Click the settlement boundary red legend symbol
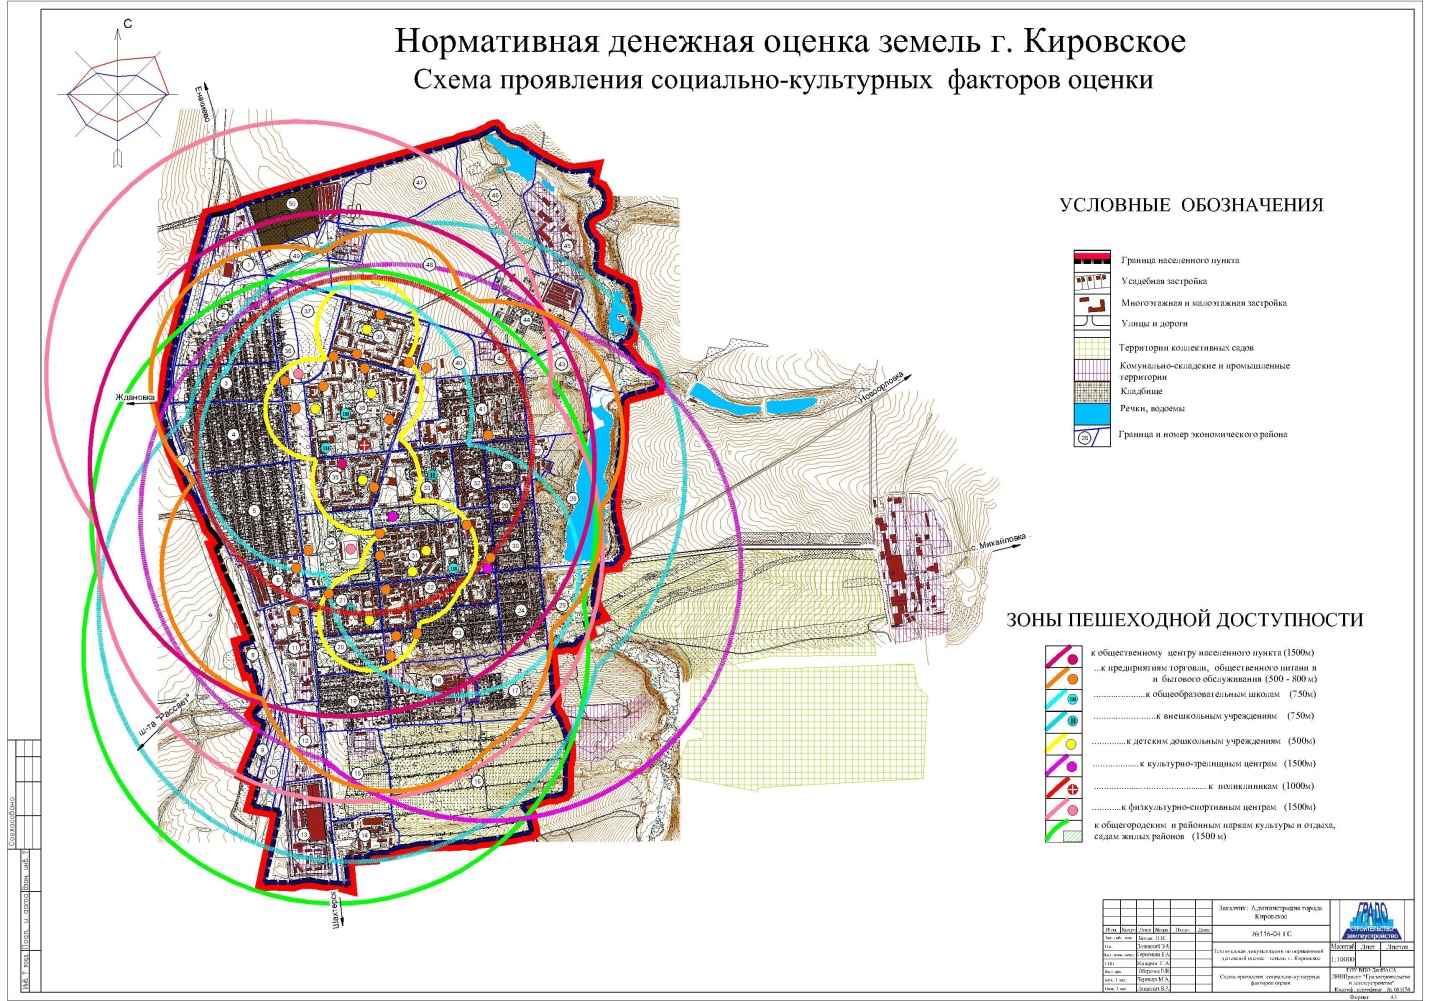Viewport: 1430px width, 1001px height. [1092, 259]
